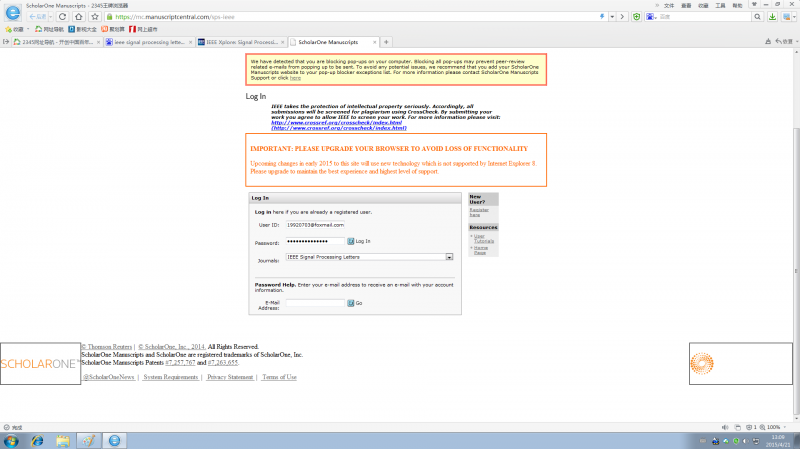
Task: Click the favorites star in bookmarks bar
Action: pyautogui.click(x=8, y=30)
